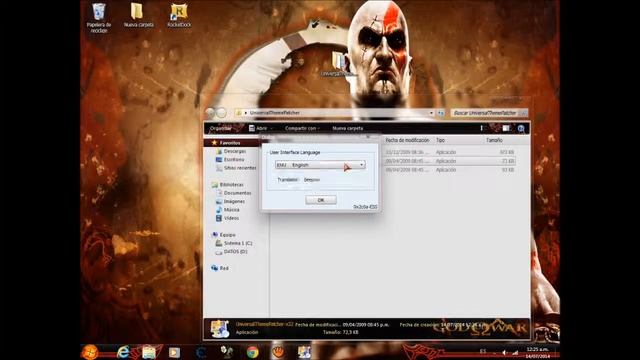Click OK in the language dialog
640x360 pixels.
321,200
